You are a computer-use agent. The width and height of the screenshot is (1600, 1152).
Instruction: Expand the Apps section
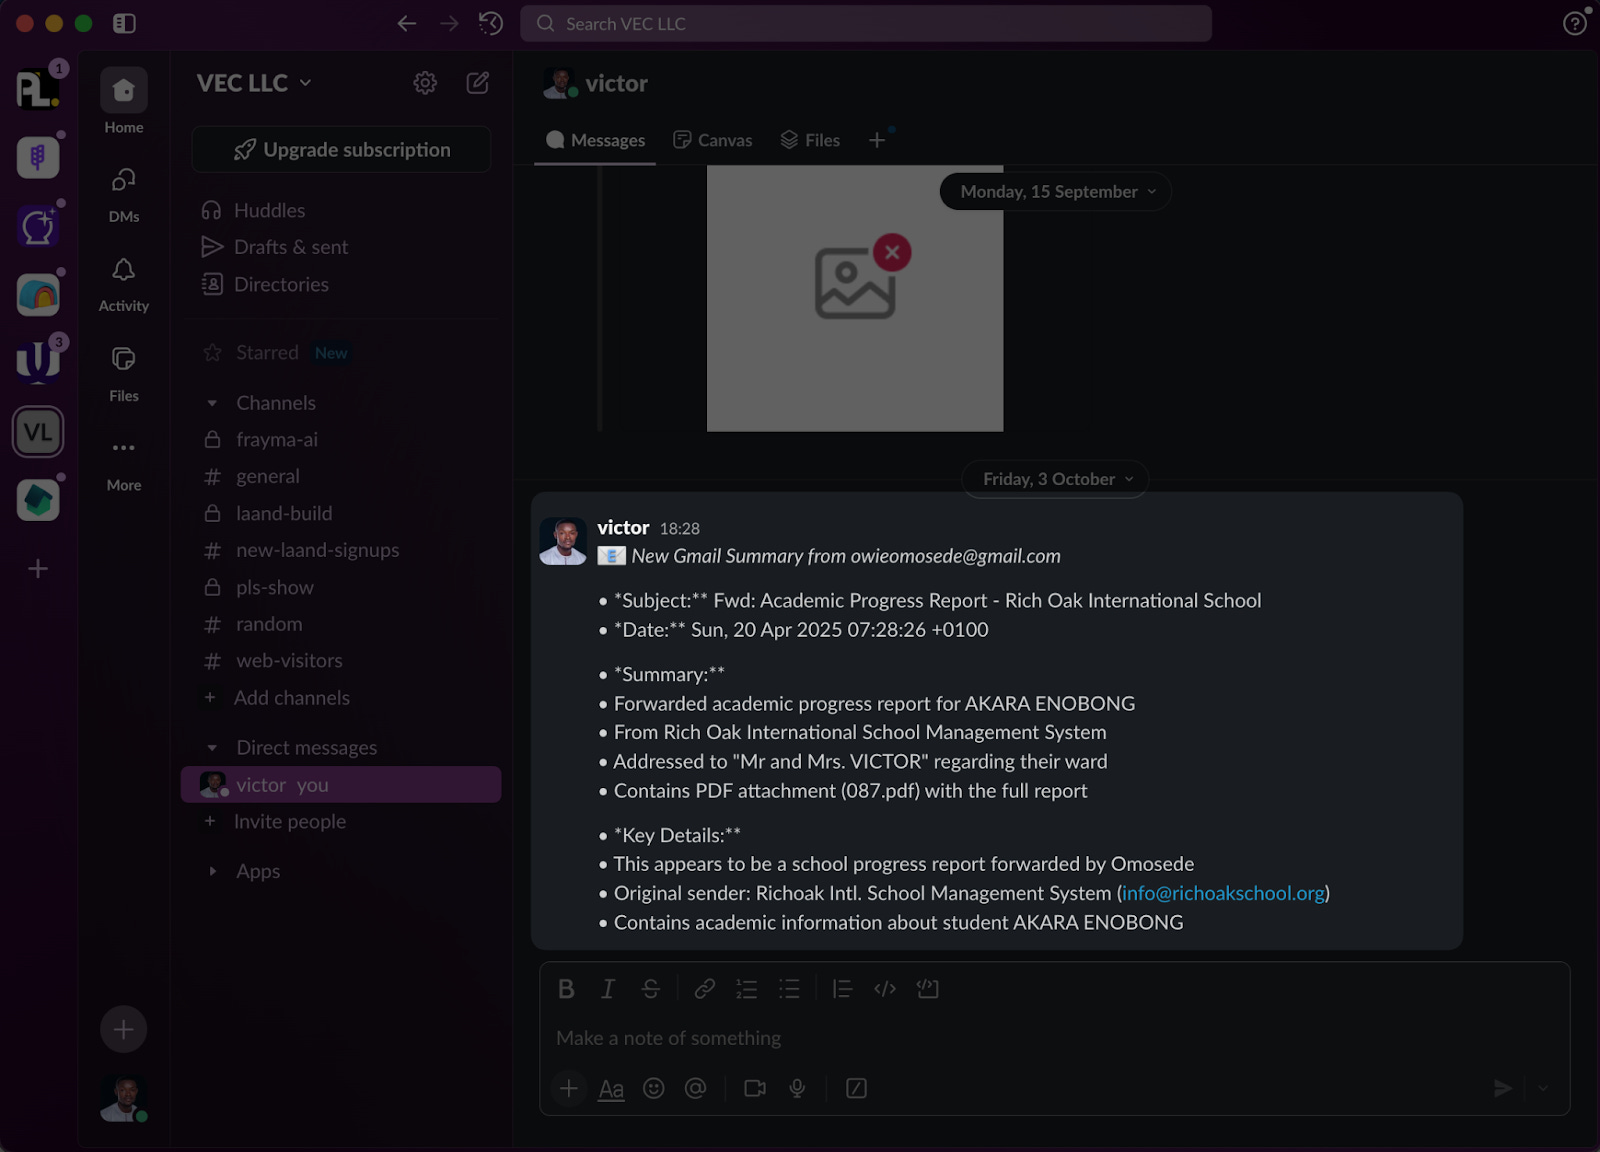tap(212, 871)
